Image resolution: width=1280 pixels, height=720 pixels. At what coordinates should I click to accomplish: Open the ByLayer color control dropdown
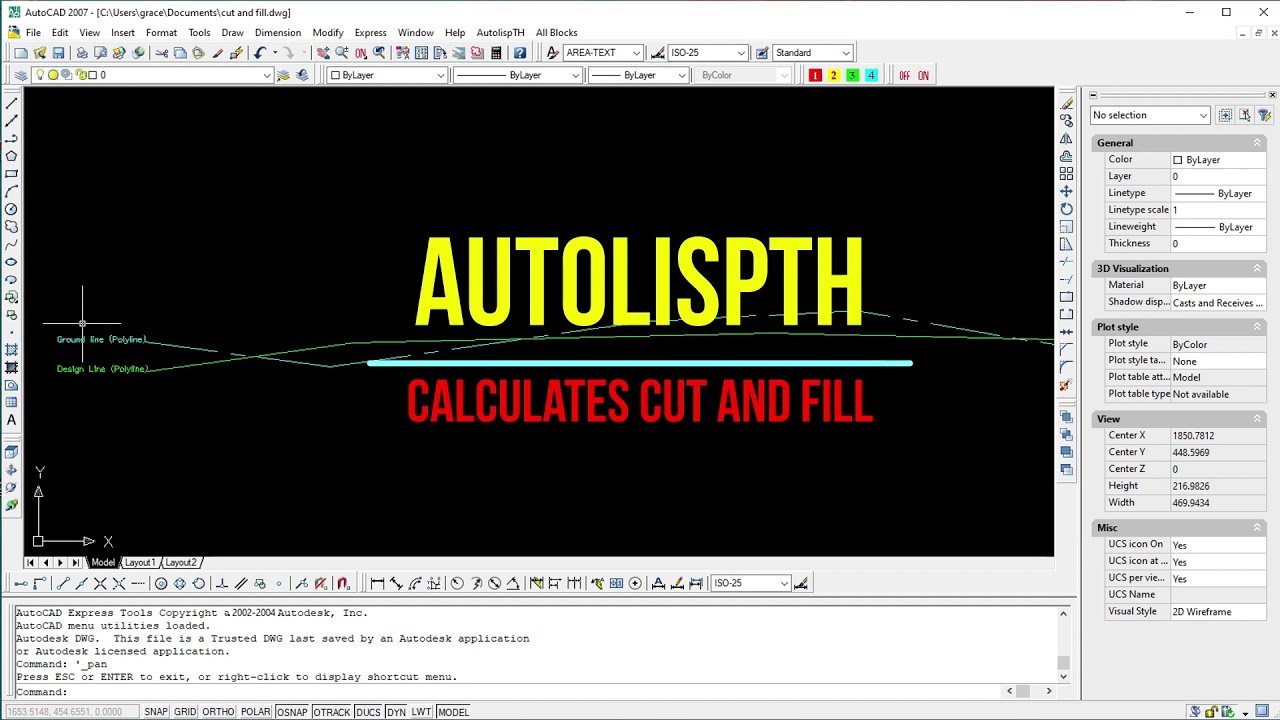pyautogui.click(x=387, y=75)
